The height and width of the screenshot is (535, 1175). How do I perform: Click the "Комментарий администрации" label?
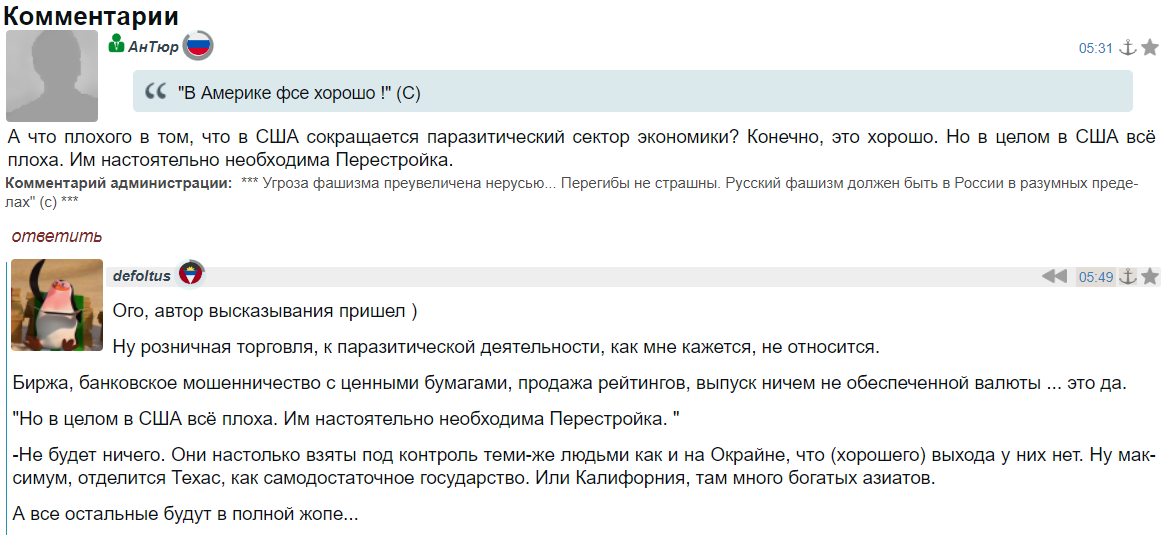pos(118,182)
